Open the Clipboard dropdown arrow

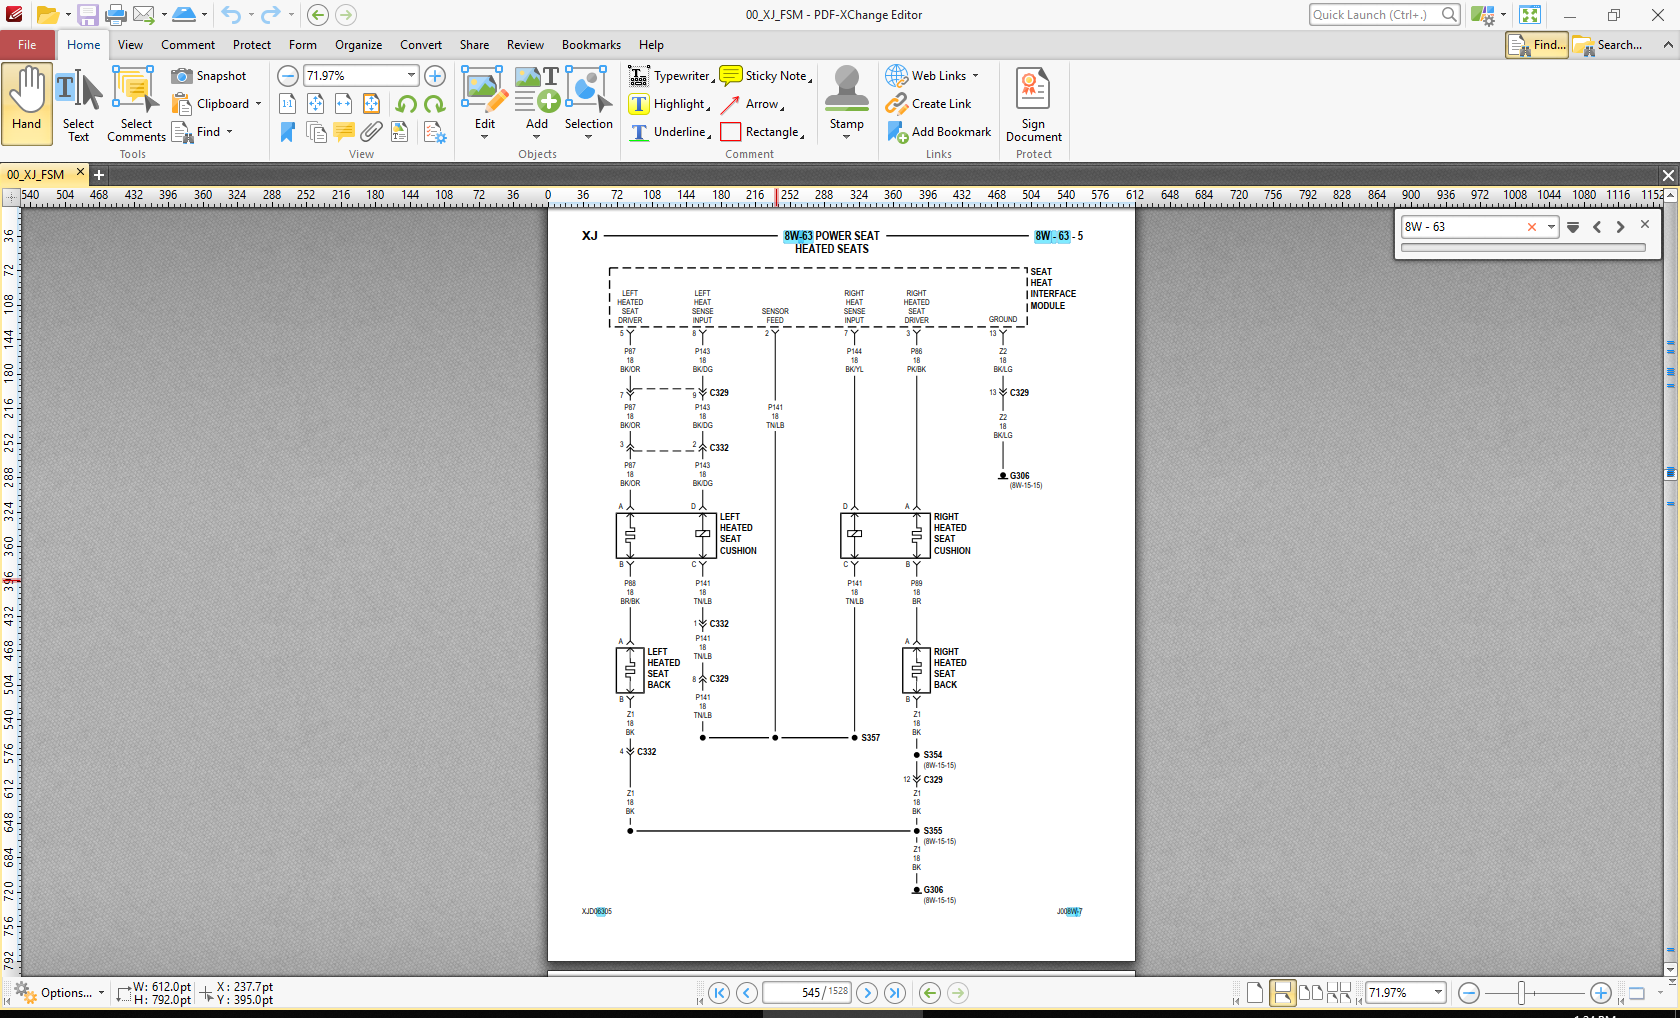[x=258, y=104]
